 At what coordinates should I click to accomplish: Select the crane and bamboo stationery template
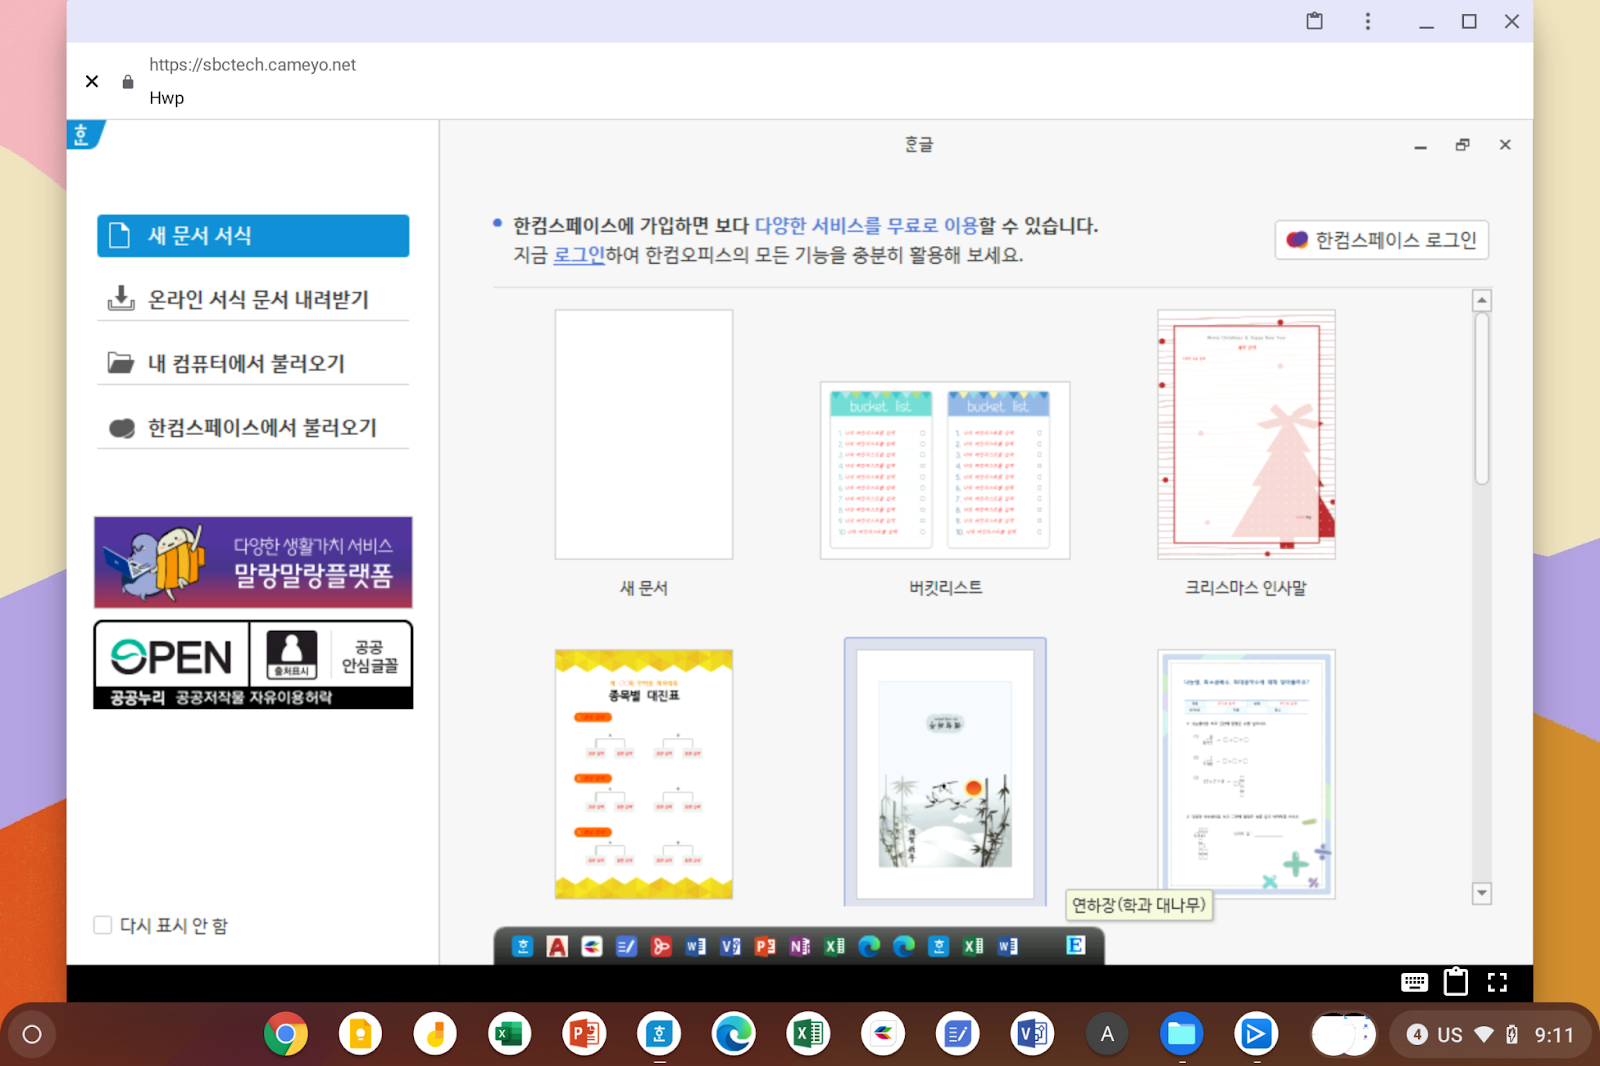(x=945, y=771)
